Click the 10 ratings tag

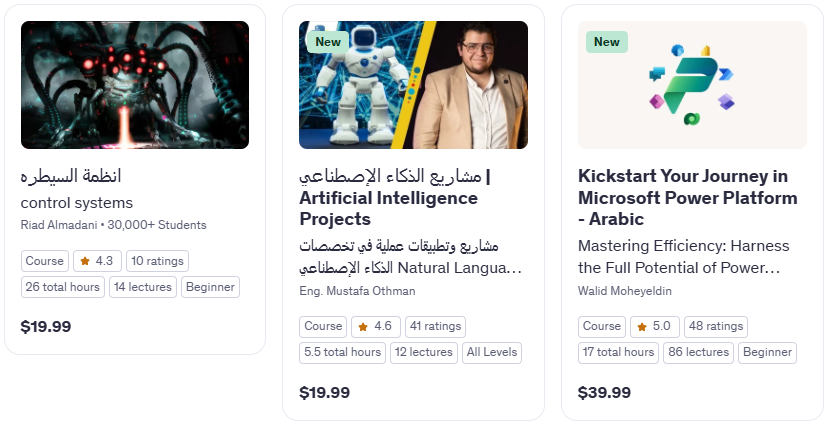point(157,261)
